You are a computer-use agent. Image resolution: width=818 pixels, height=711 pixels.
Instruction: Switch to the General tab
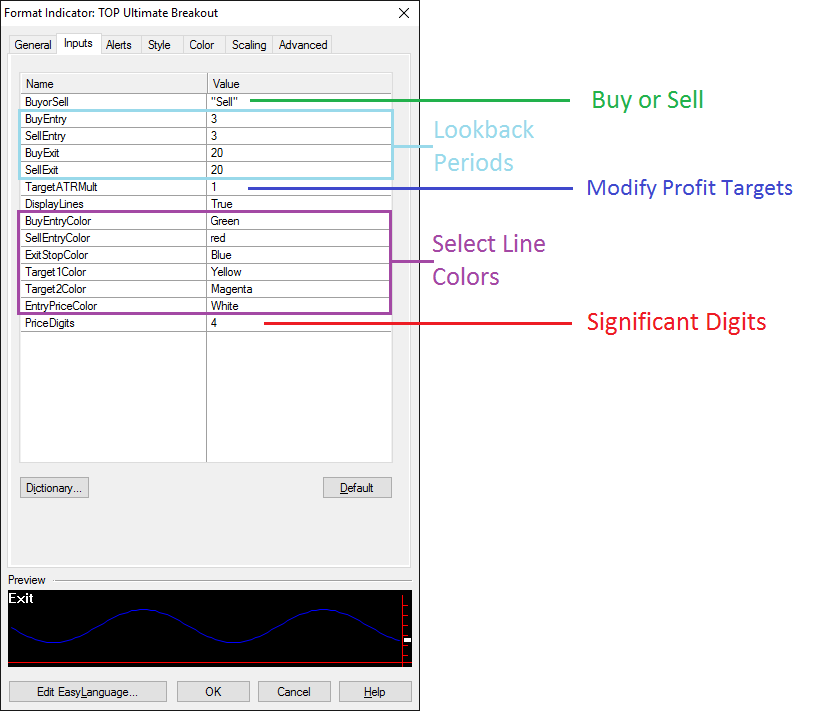33,45
